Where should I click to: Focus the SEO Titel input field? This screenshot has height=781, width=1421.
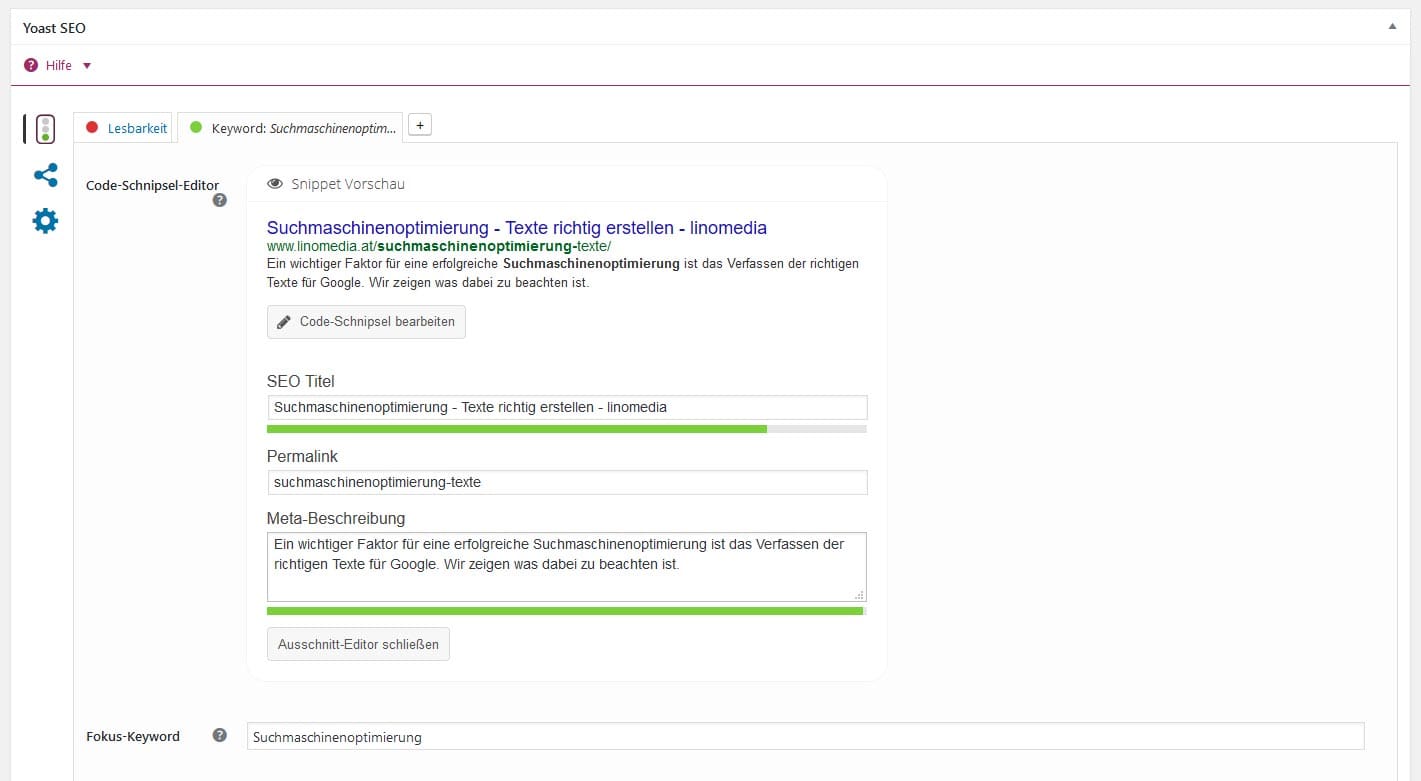(x=567, y=407)
